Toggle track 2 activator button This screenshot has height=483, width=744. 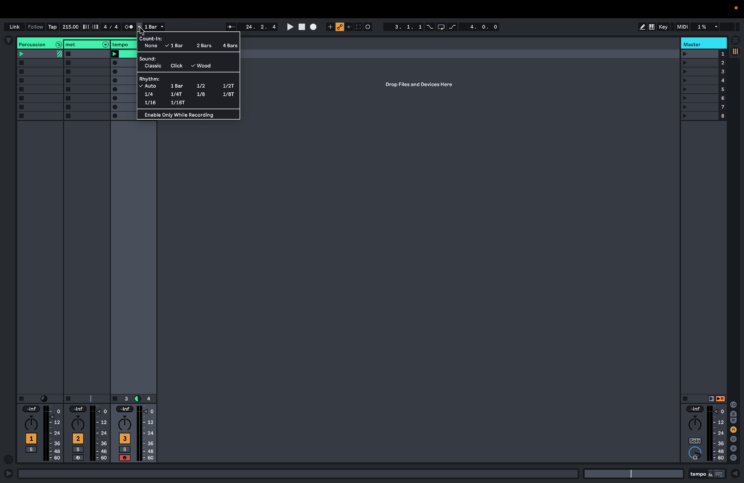[78, 438]
